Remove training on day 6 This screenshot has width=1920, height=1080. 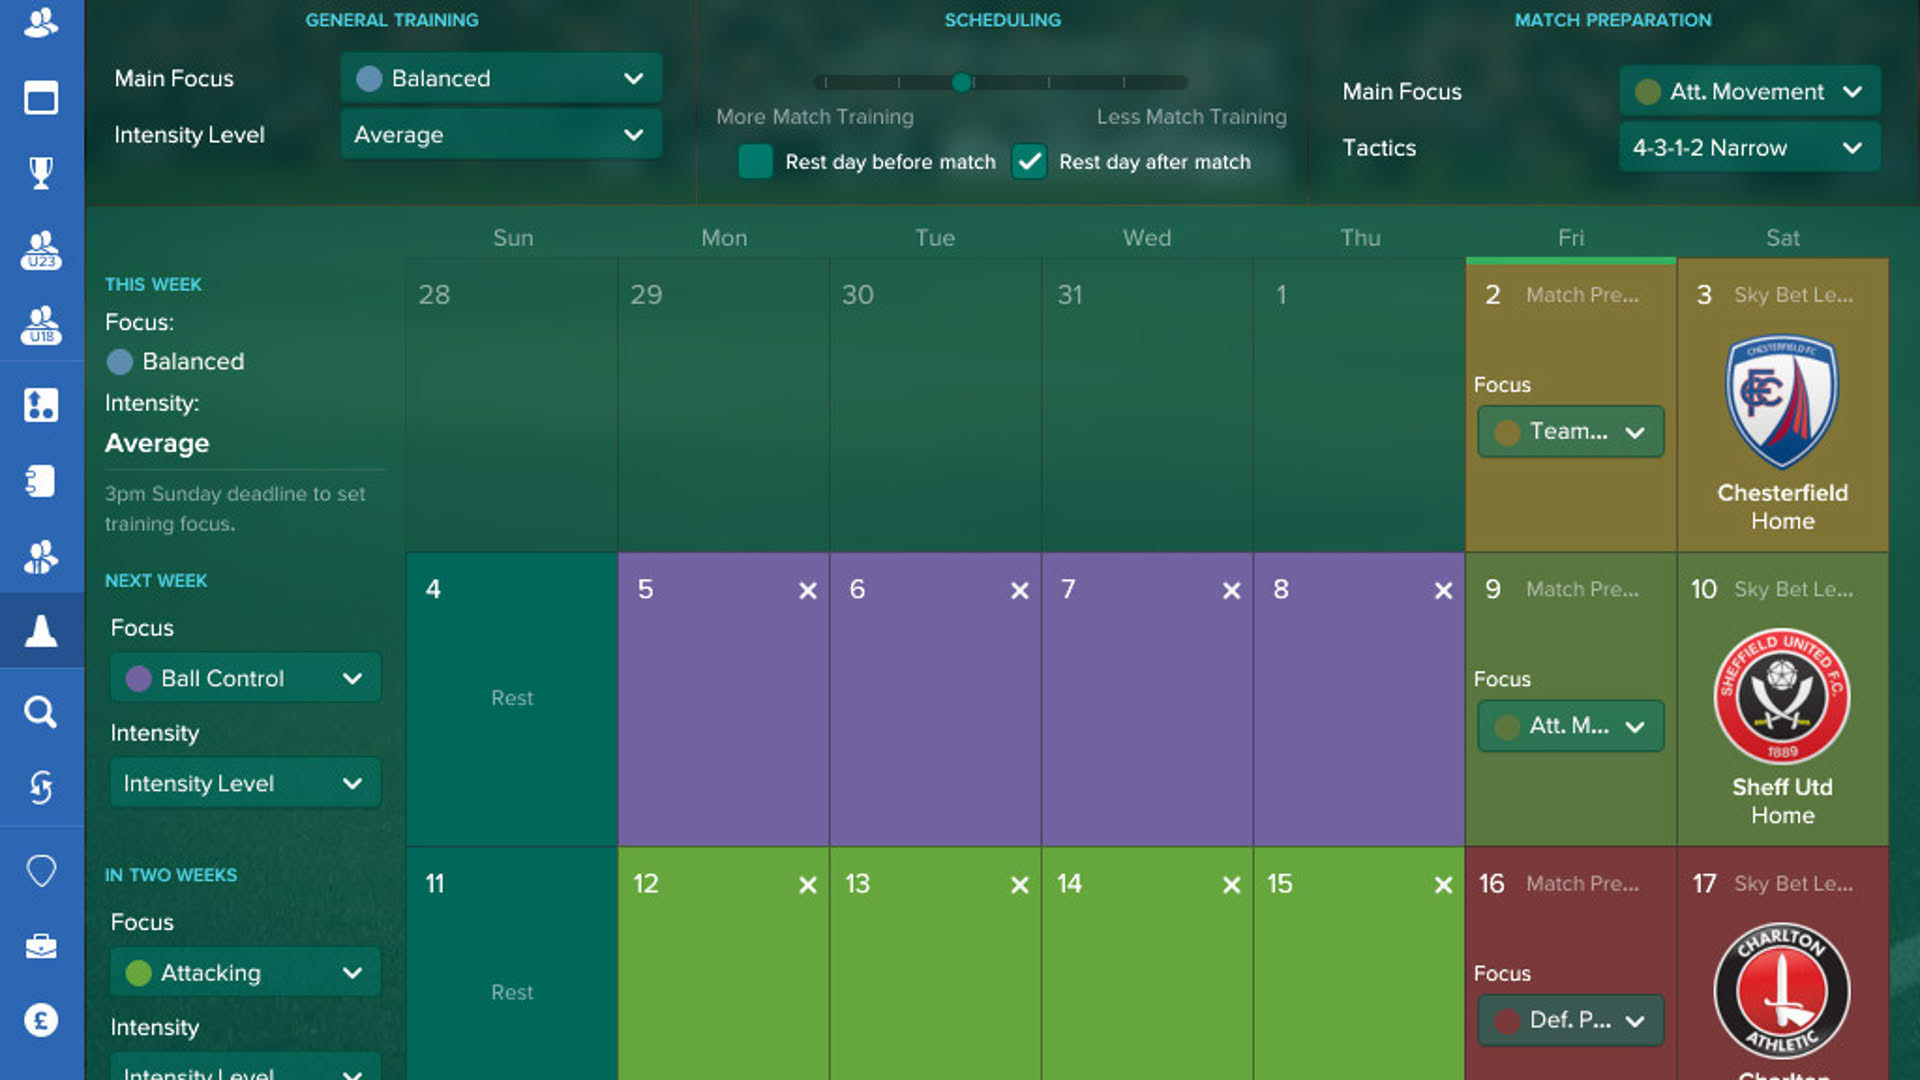click(1020, 591)
